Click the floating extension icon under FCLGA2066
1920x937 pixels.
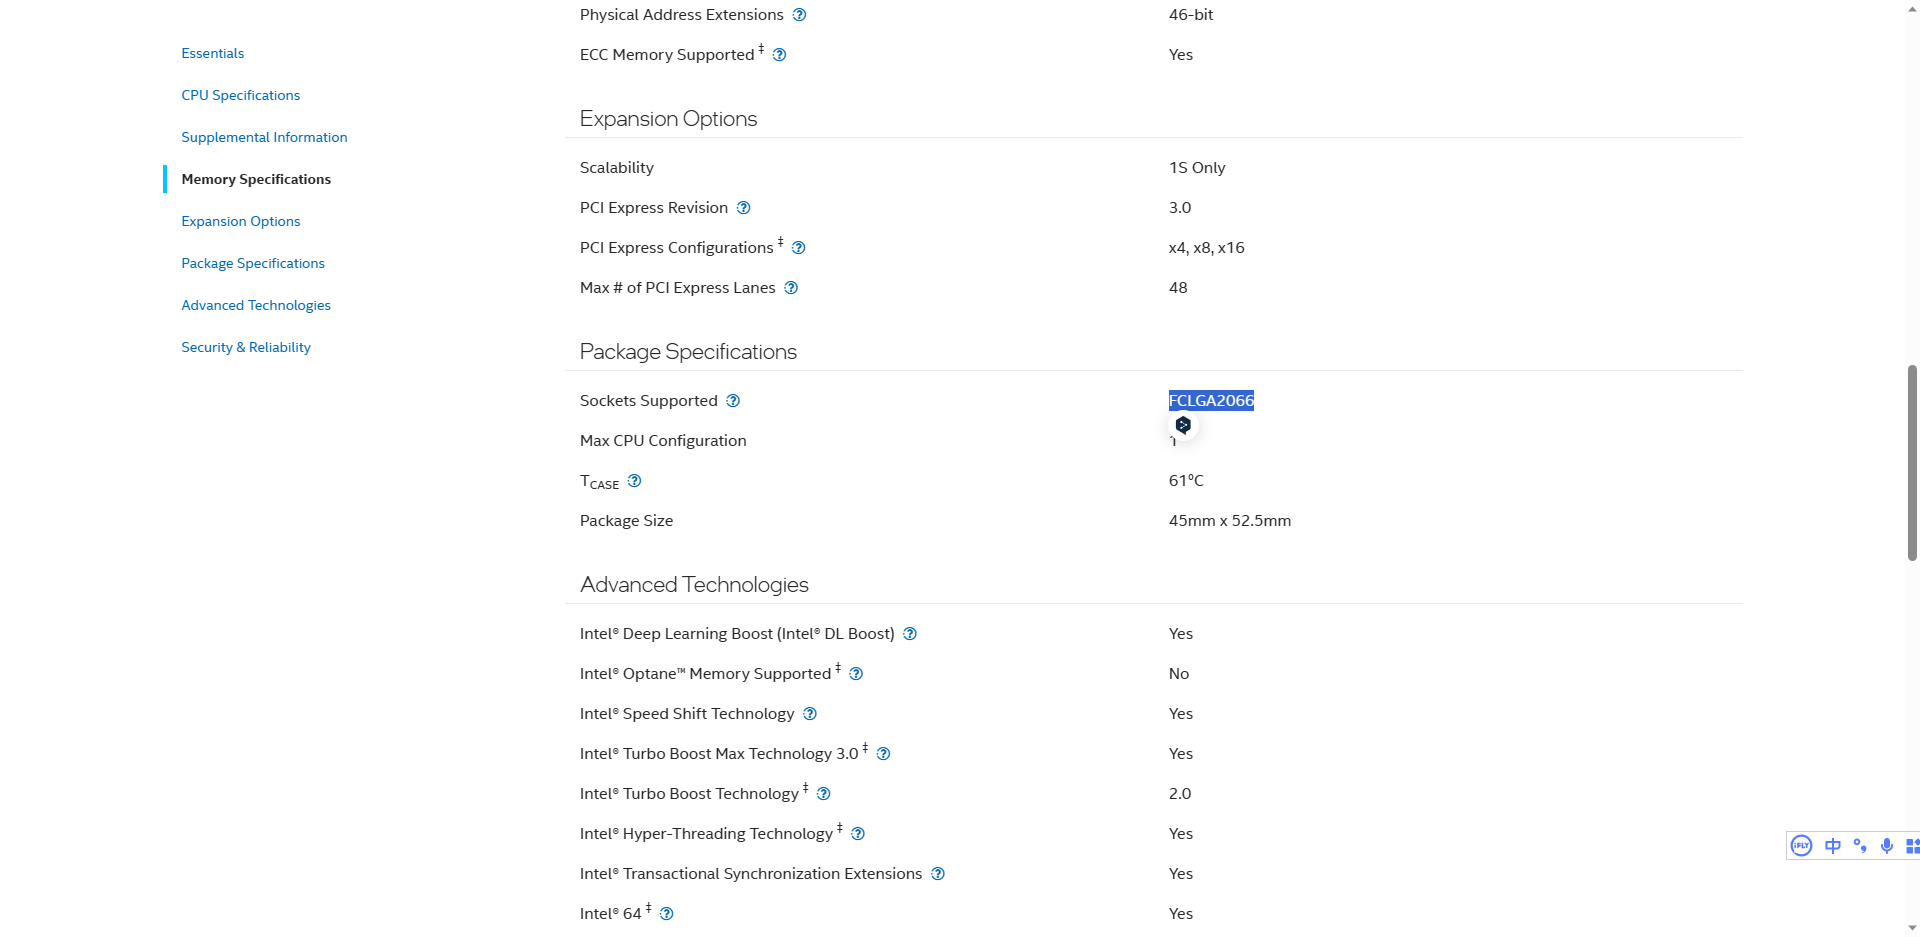pyautogui.click(x=1183, y=425)
